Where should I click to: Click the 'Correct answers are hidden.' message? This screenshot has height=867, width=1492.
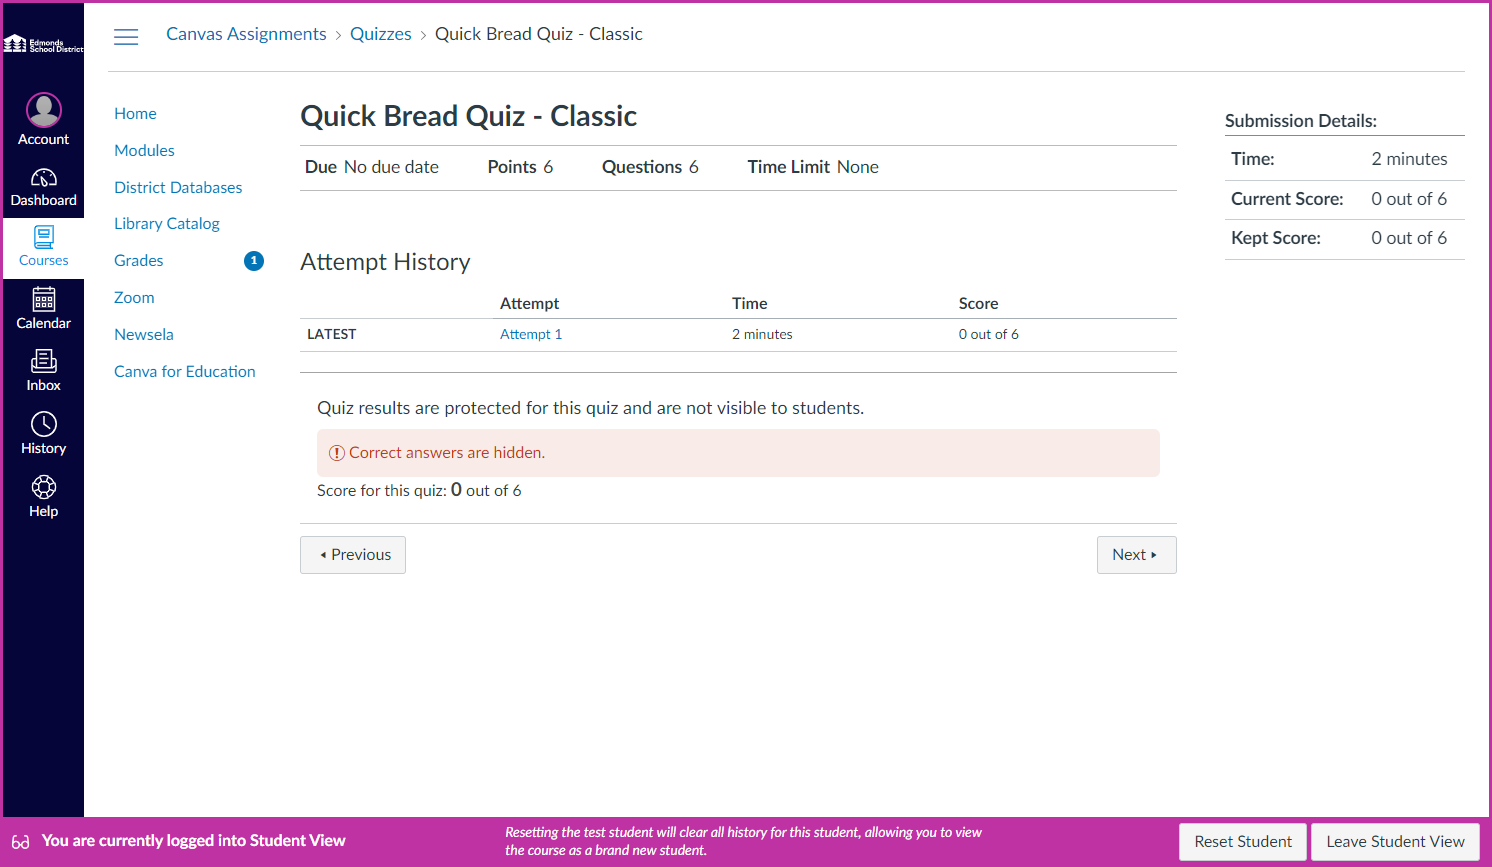(x=447, y=453)
